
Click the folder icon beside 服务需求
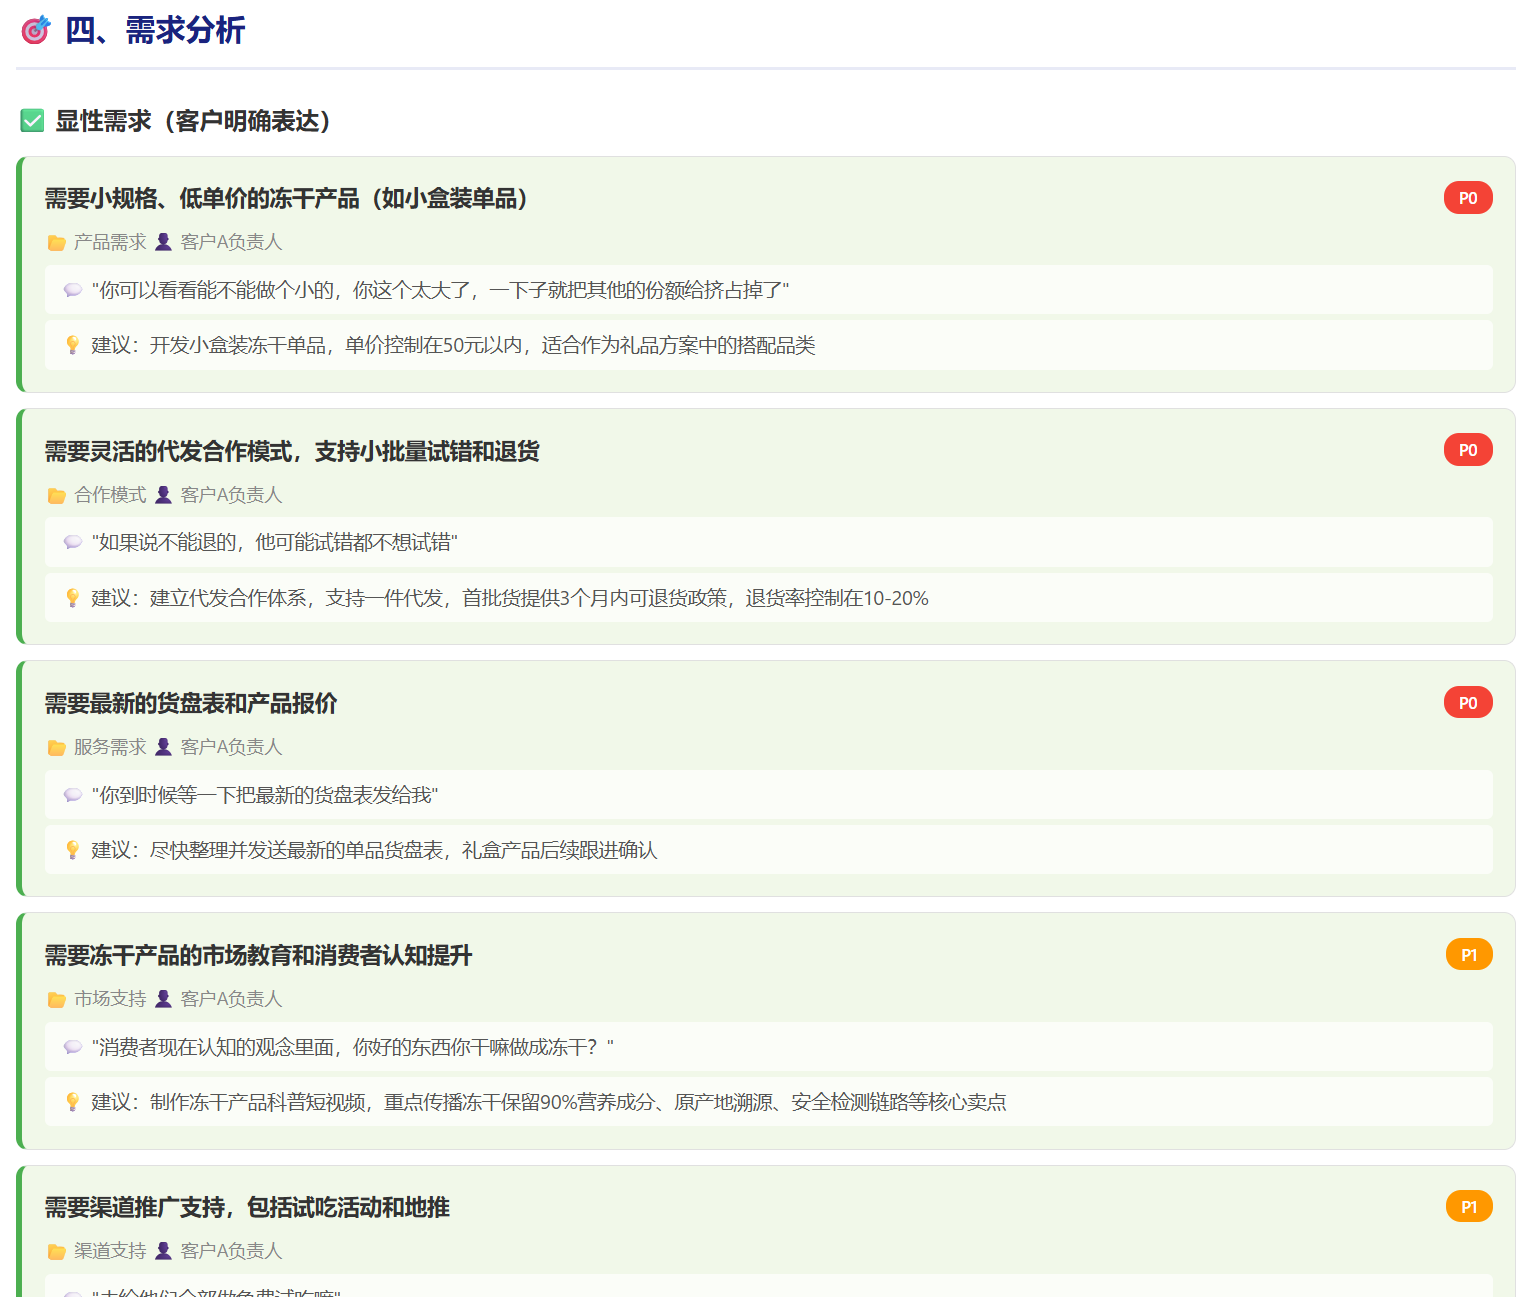pos(57,748)
